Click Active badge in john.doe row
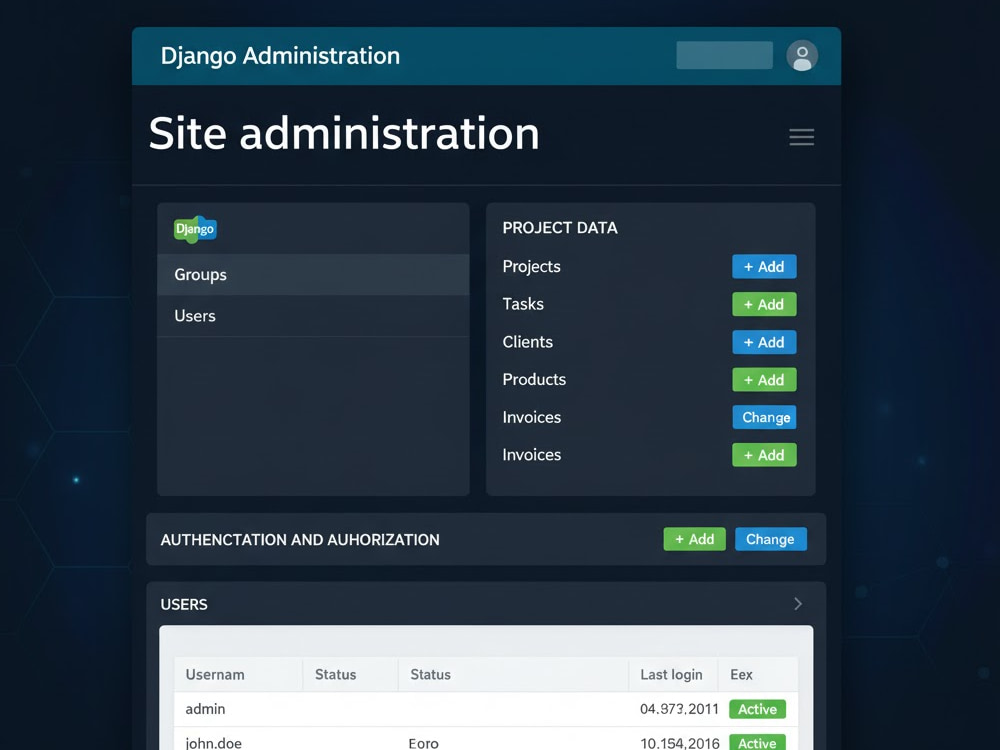The image size is (1000, 750). coord(757,742)
